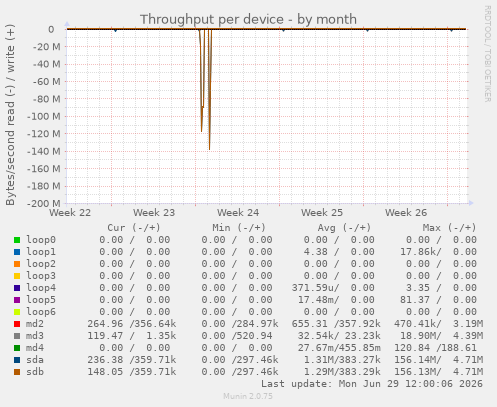This screenshot has width=497, height=407.
Task: Click the 'Munin 2.0.75' footer text
Action: click(x=248, y=396)
